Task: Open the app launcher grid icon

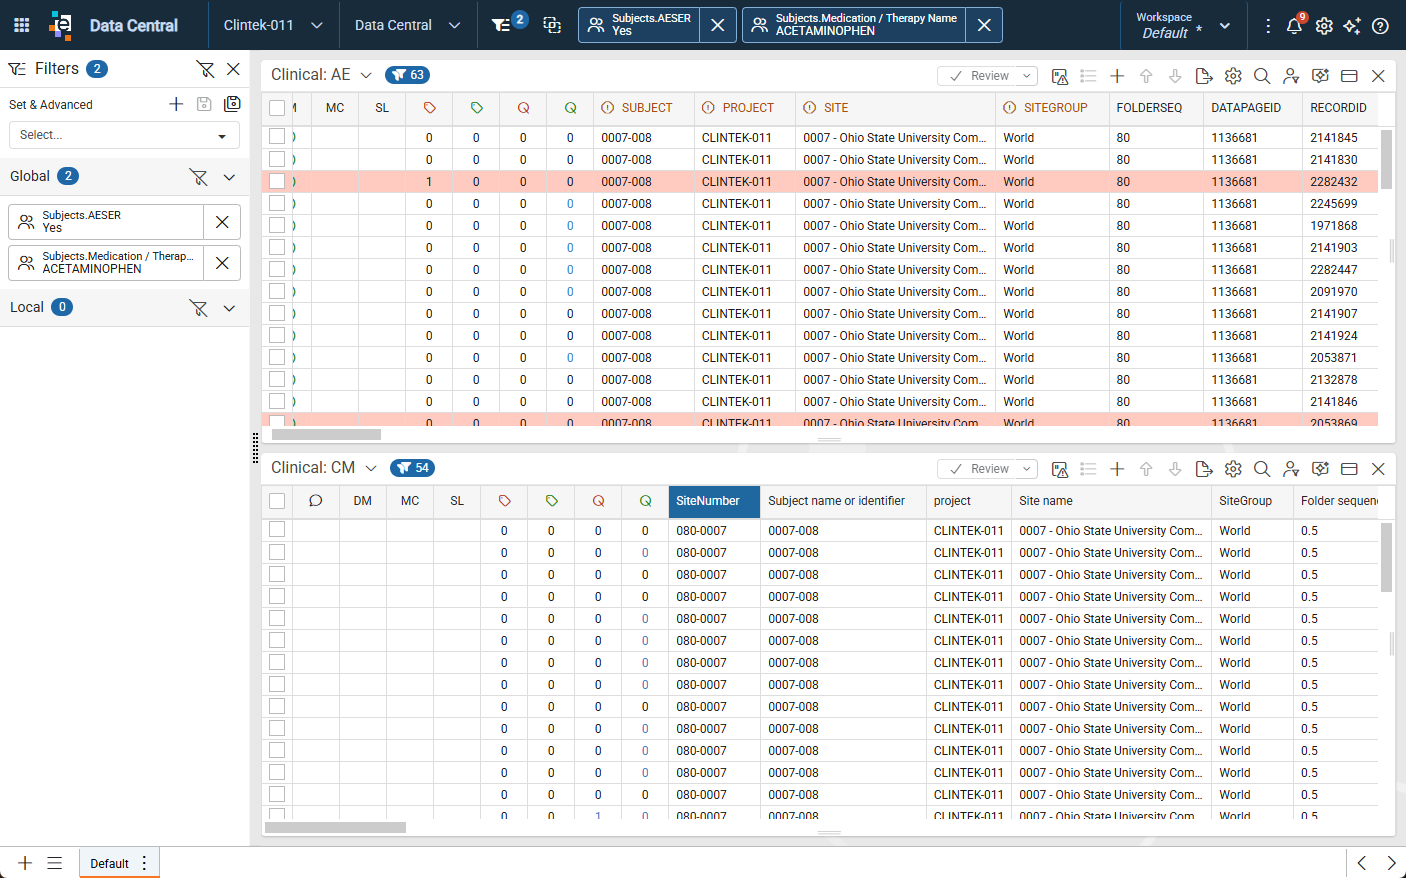Action: click(x=22, y=25)
